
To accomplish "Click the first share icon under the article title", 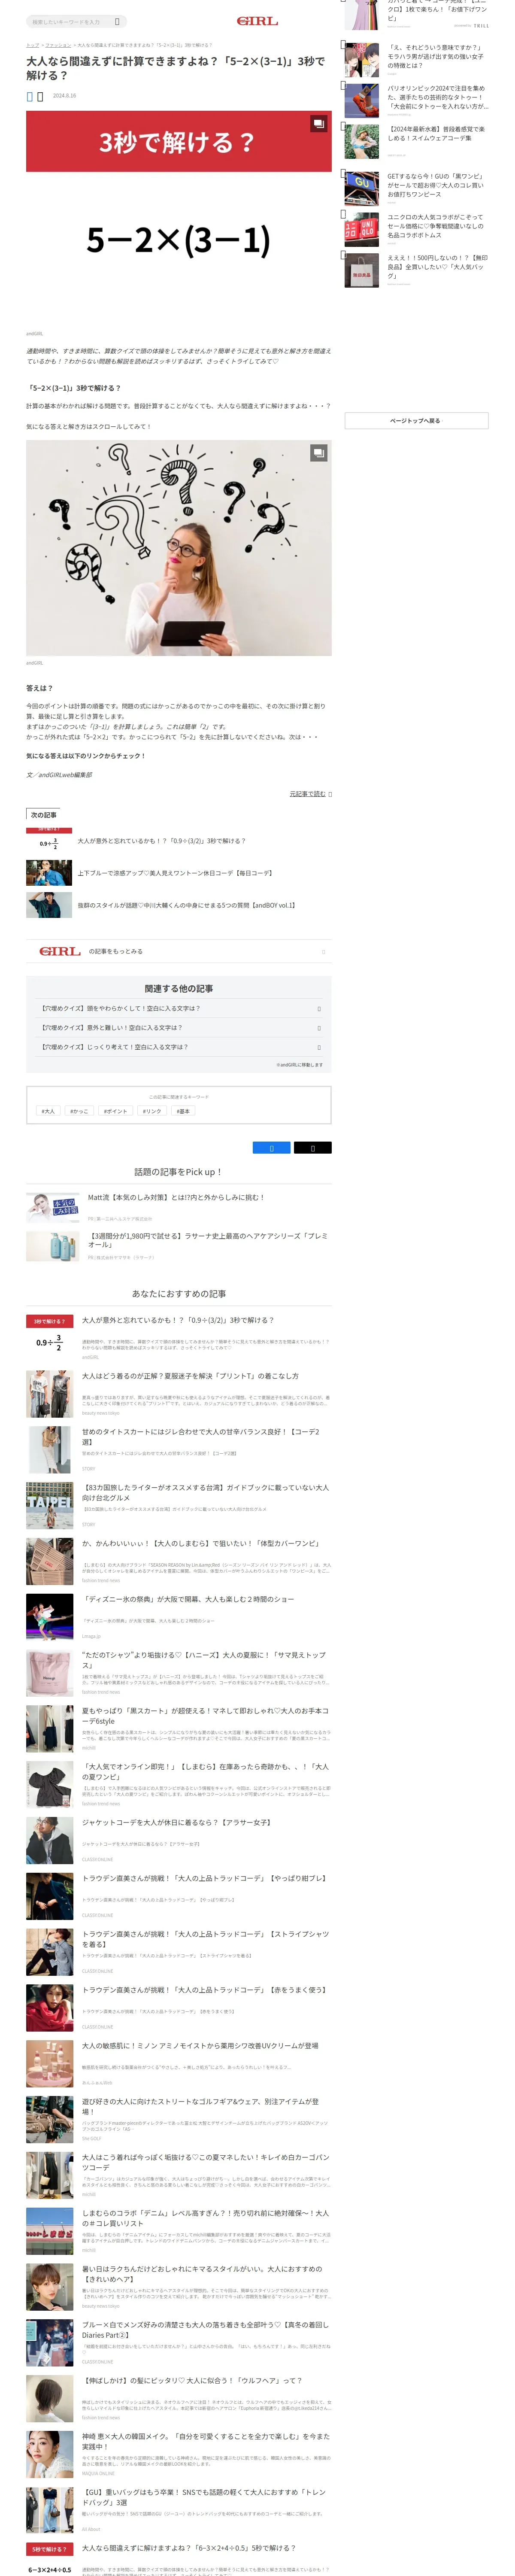I will (x=30, y=97).
